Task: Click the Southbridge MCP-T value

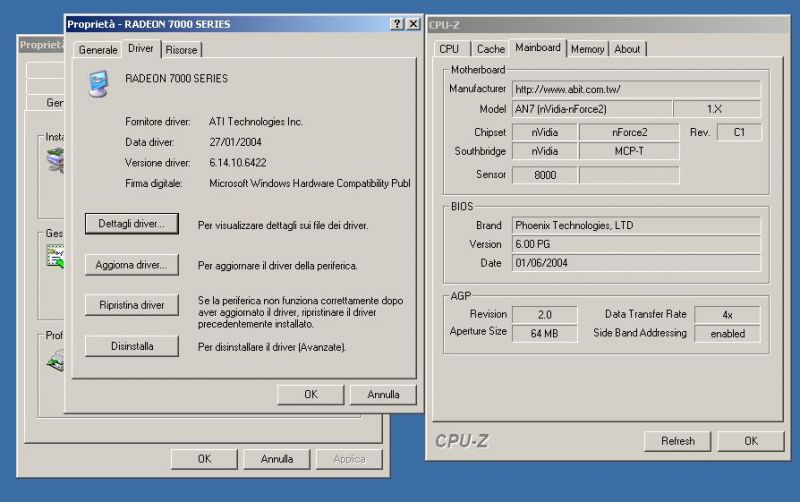Action: pos(629,151)
